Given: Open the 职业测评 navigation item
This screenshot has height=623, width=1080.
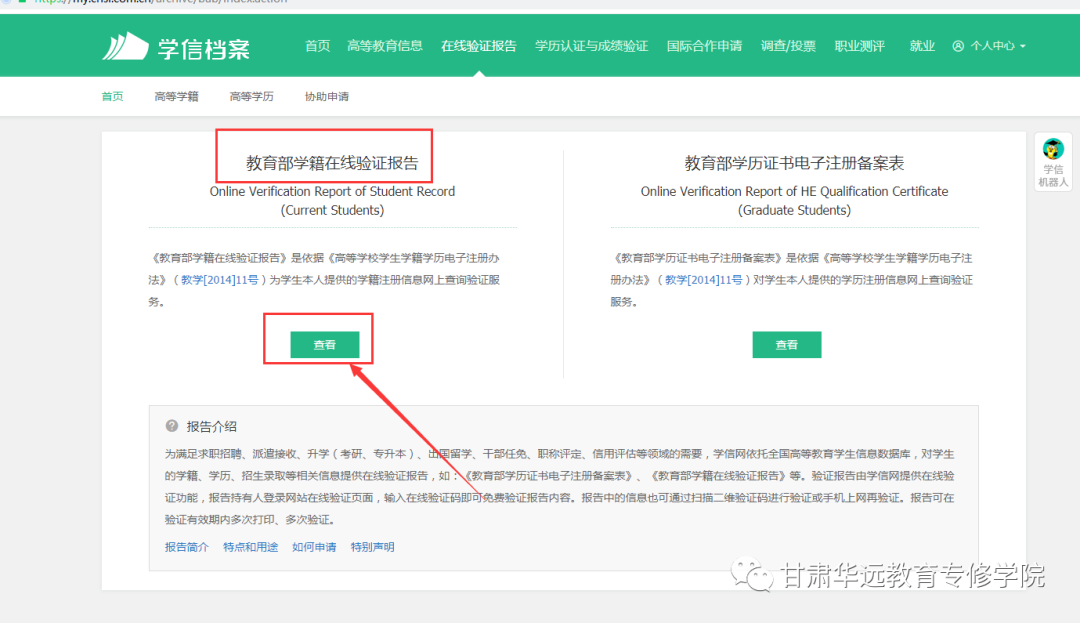Looking at the screenshot, I should click(x=860, y=46).
